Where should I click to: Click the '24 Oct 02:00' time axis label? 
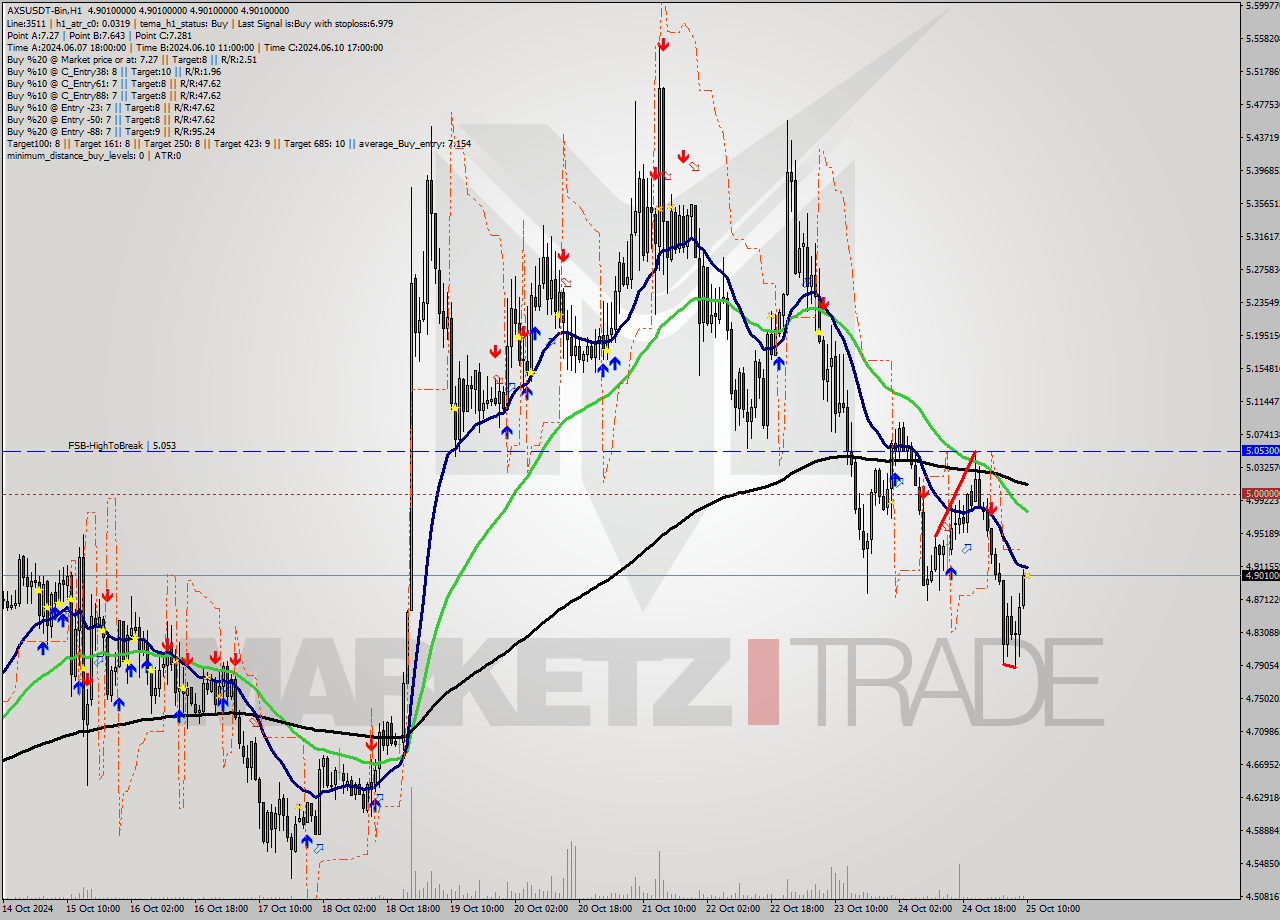(x=924, y=909)
